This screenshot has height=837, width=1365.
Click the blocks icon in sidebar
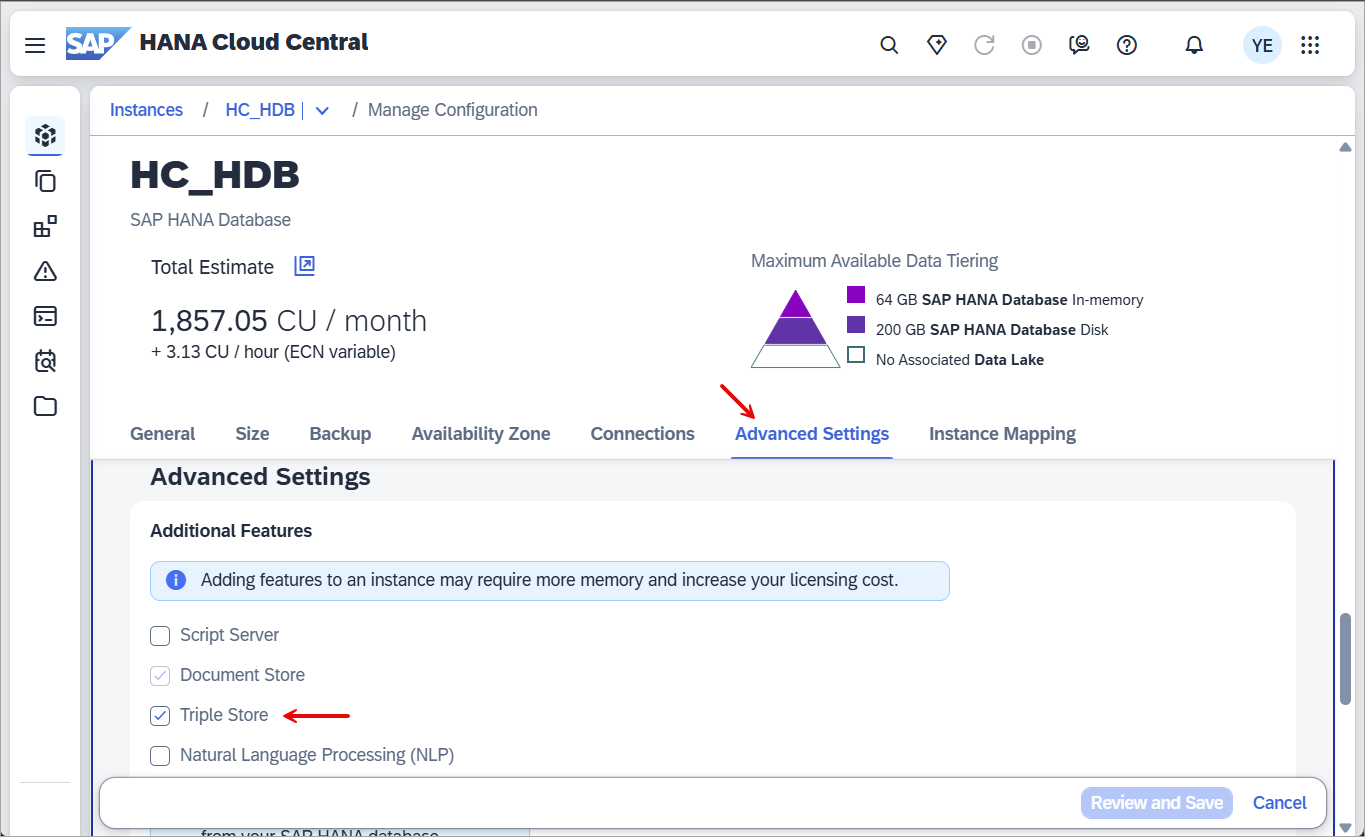point(45,226)
